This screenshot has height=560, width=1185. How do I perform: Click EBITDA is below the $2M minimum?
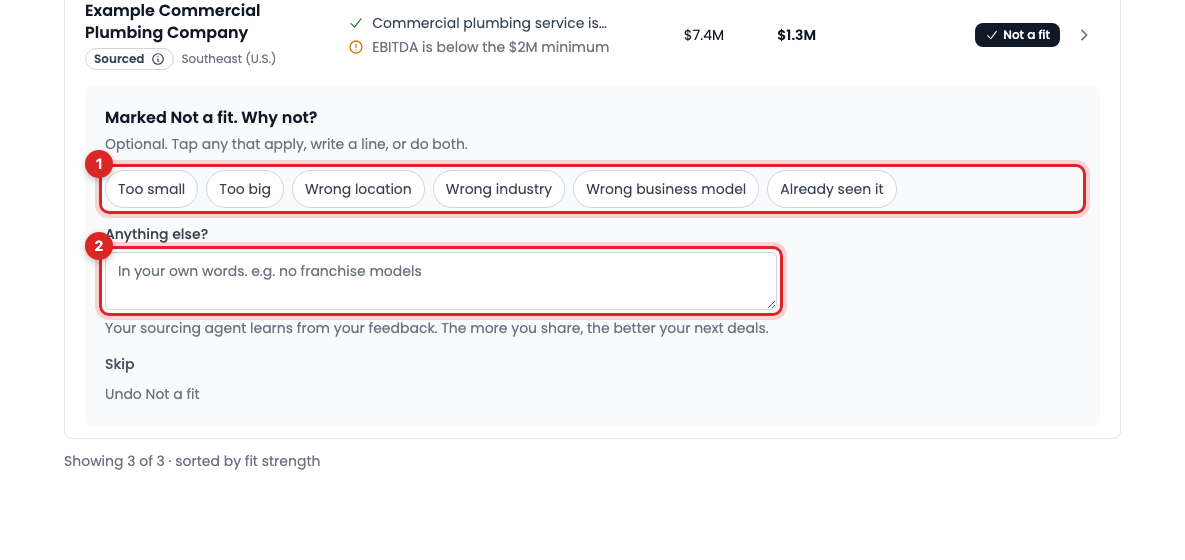coord(490,47)
